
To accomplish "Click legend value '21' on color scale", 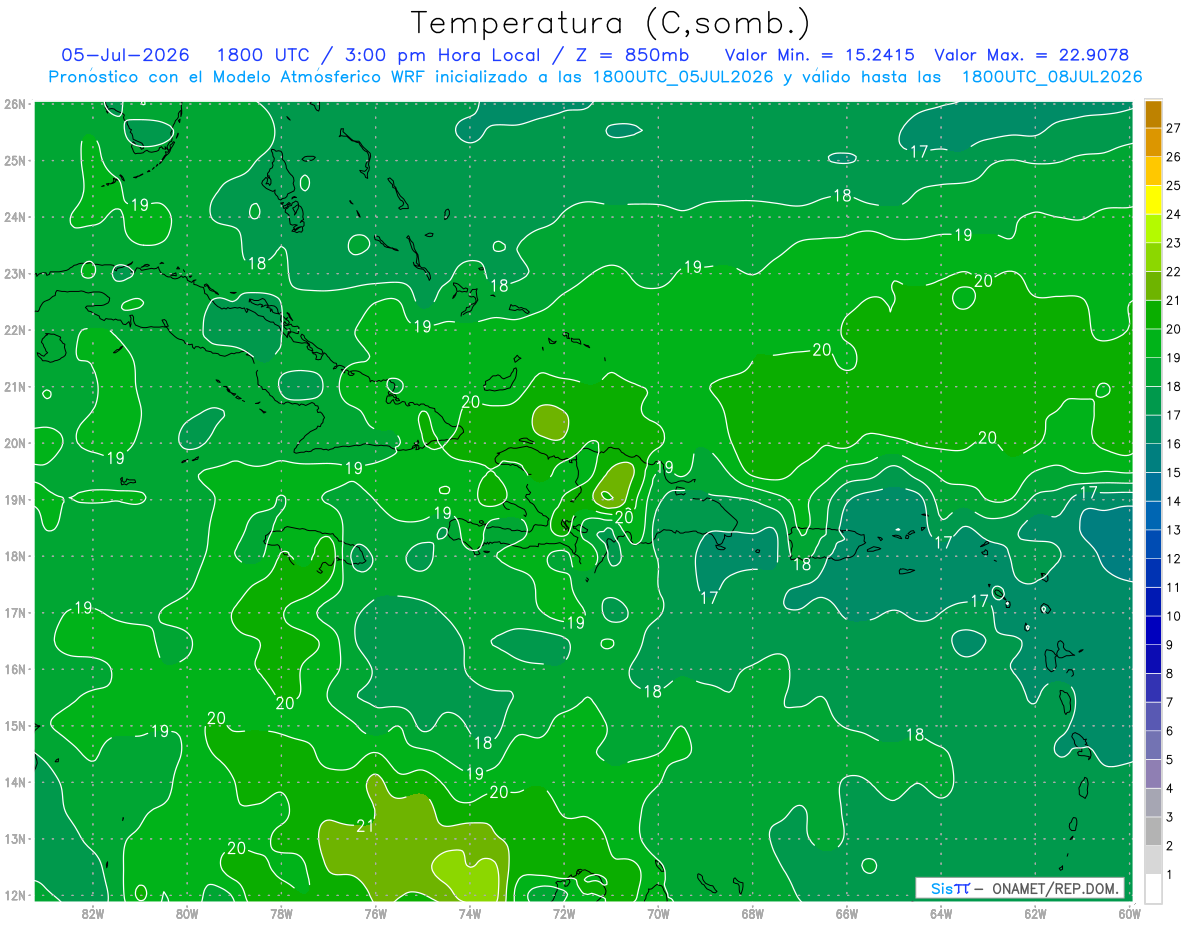I will [1173, 300].
